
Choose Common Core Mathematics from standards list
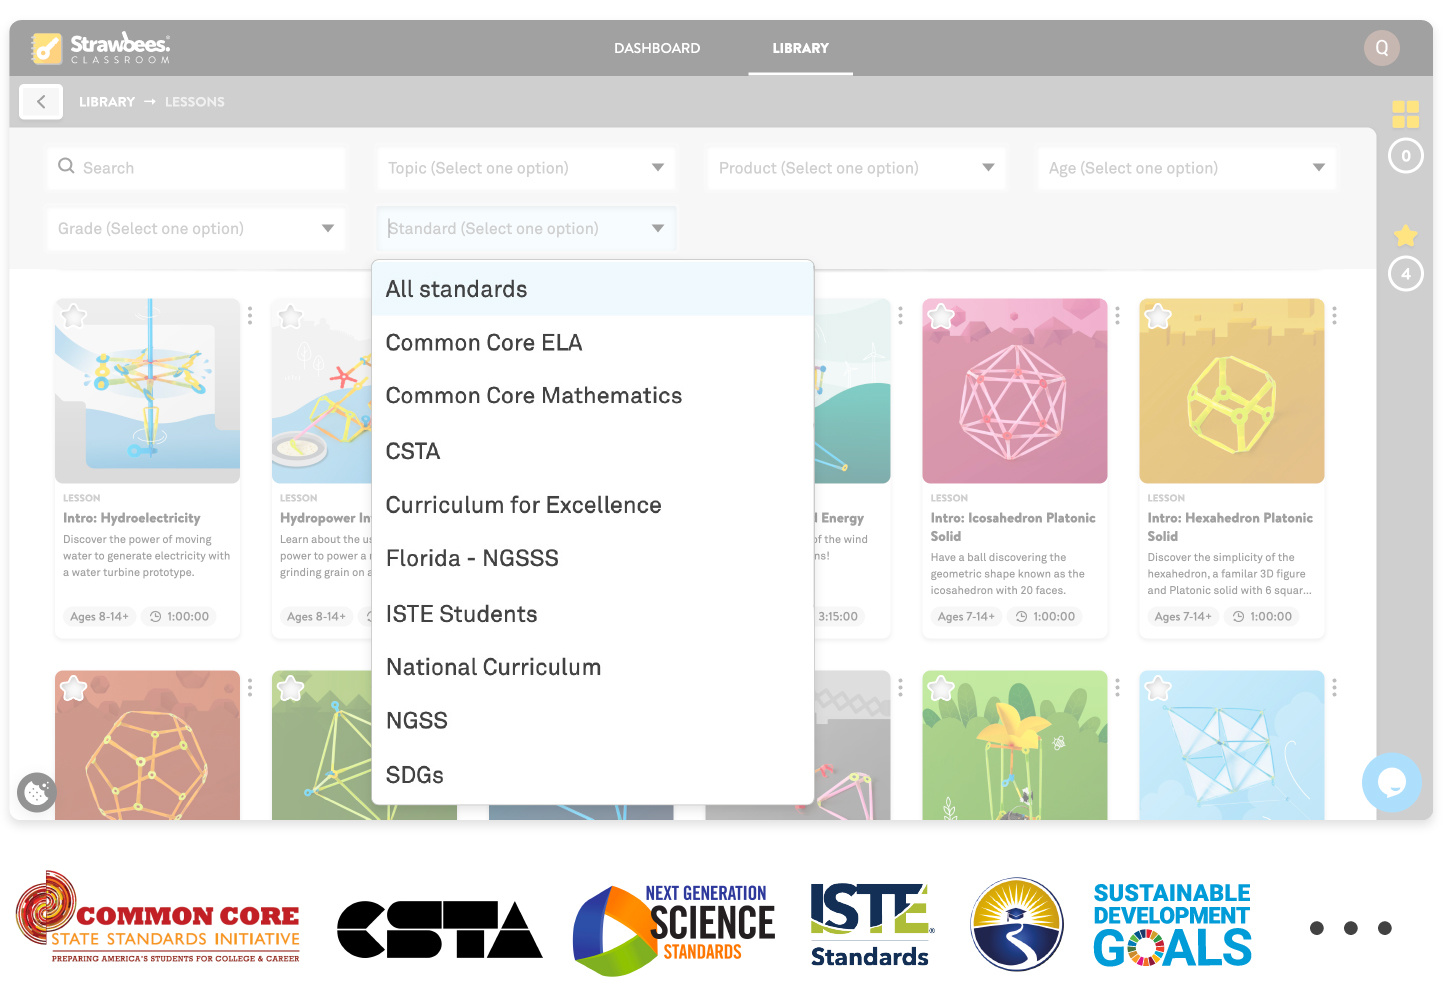(x=534, y=395)
